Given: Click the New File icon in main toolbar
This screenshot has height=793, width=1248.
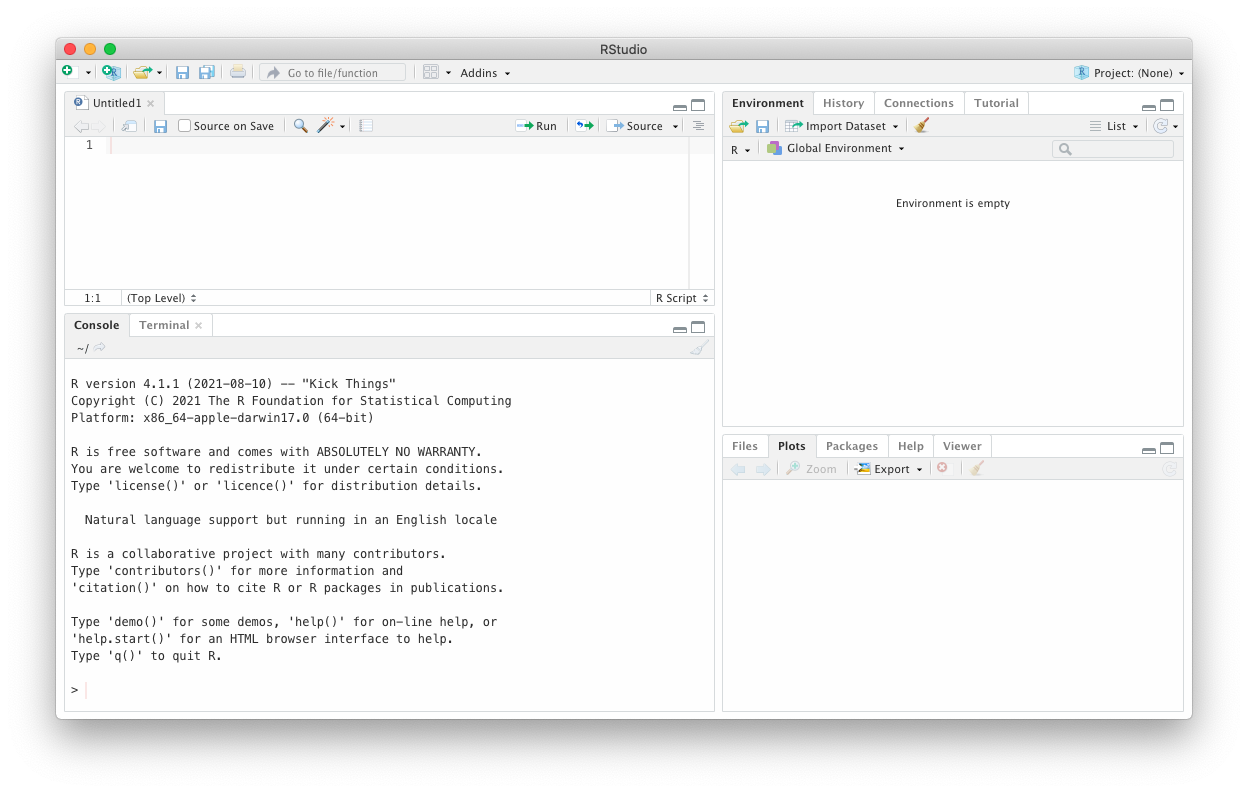Looking at the screenshot, I should (68, 72).
